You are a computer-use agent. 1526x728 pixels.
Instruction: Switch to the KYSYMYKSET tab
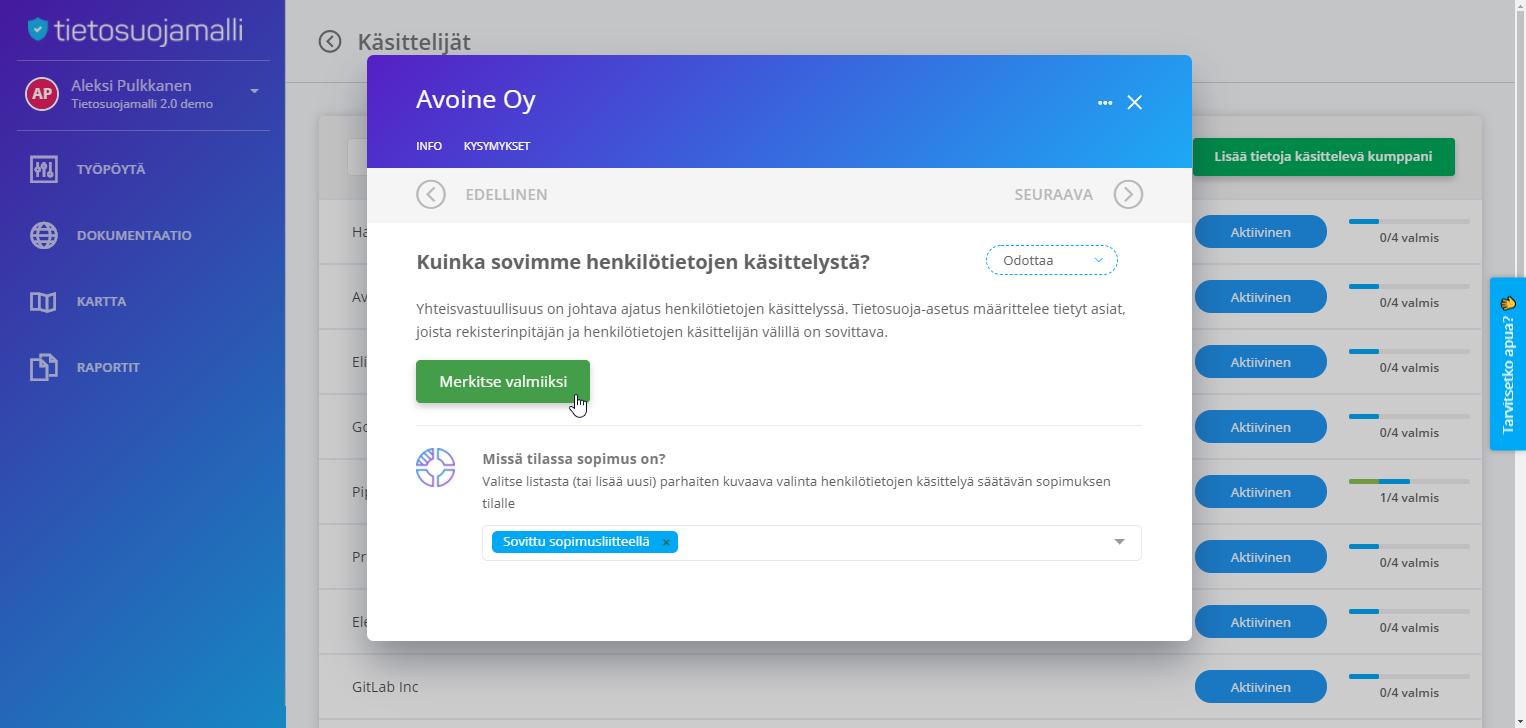(497, 146)
